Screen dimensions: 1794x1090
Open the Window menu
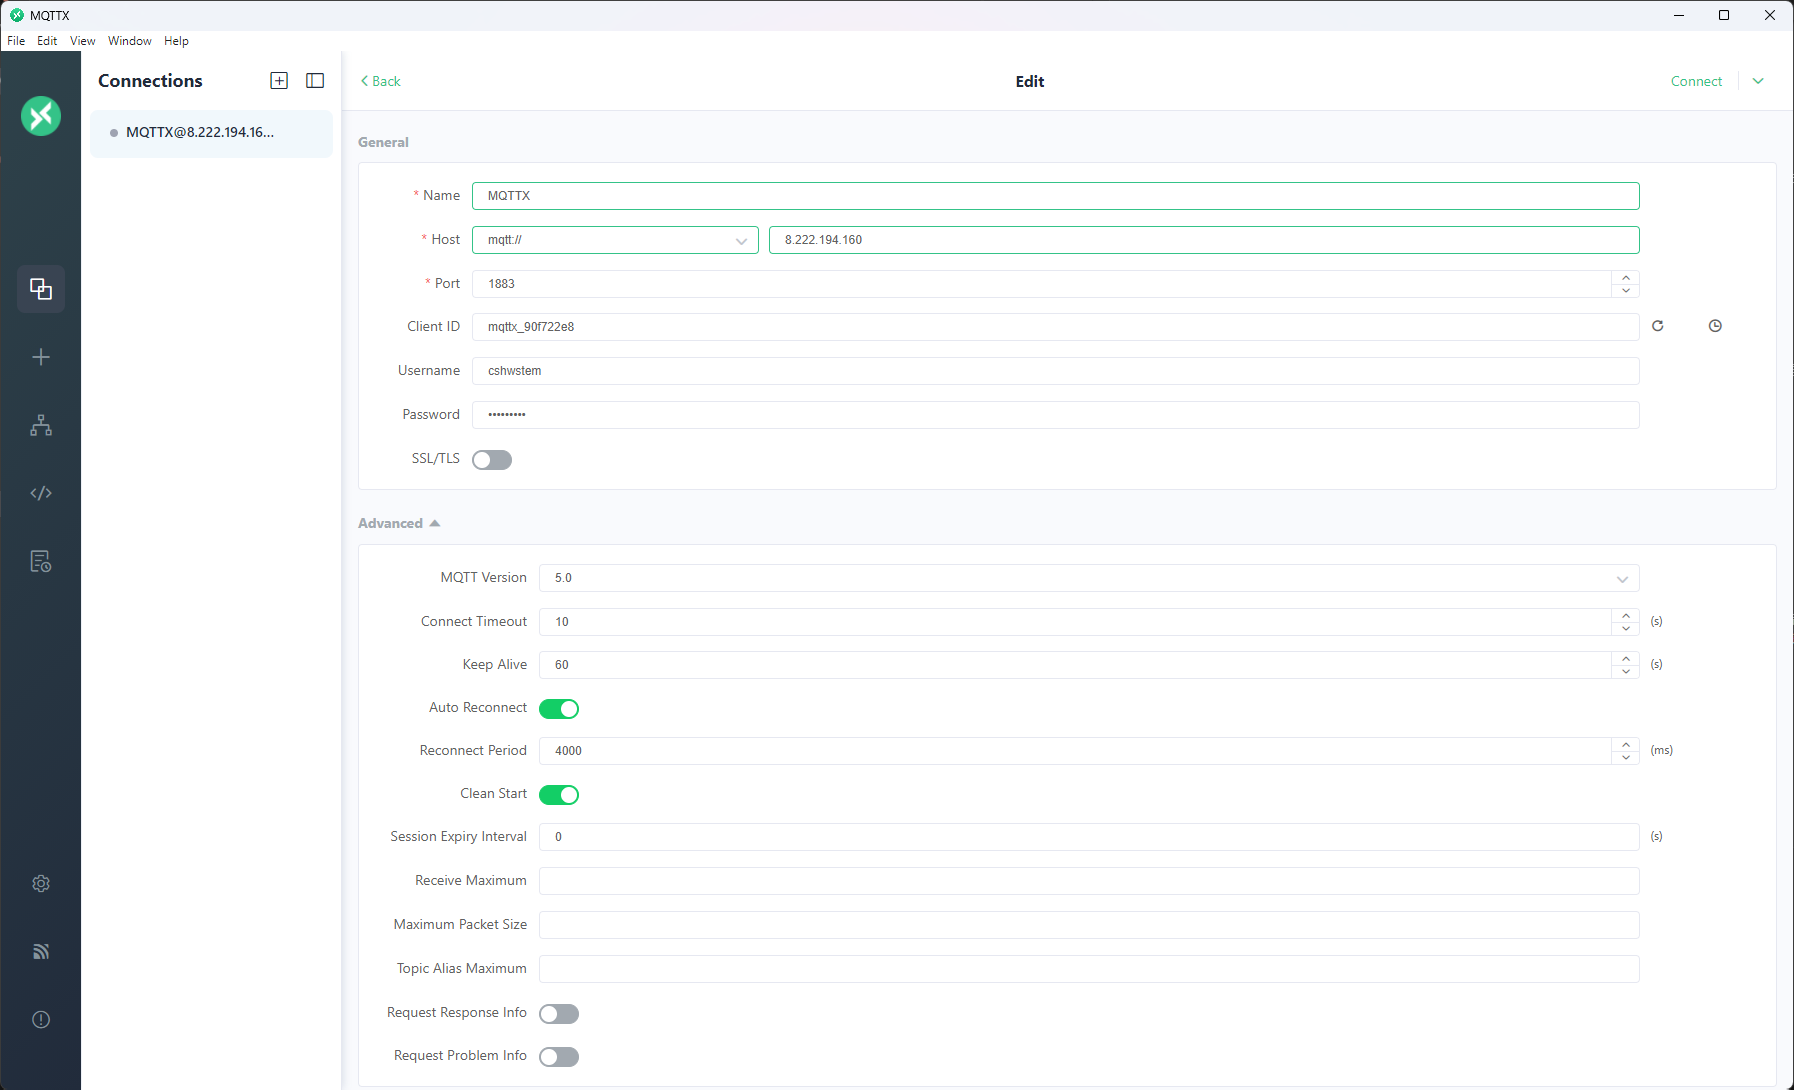click(130, 41)
